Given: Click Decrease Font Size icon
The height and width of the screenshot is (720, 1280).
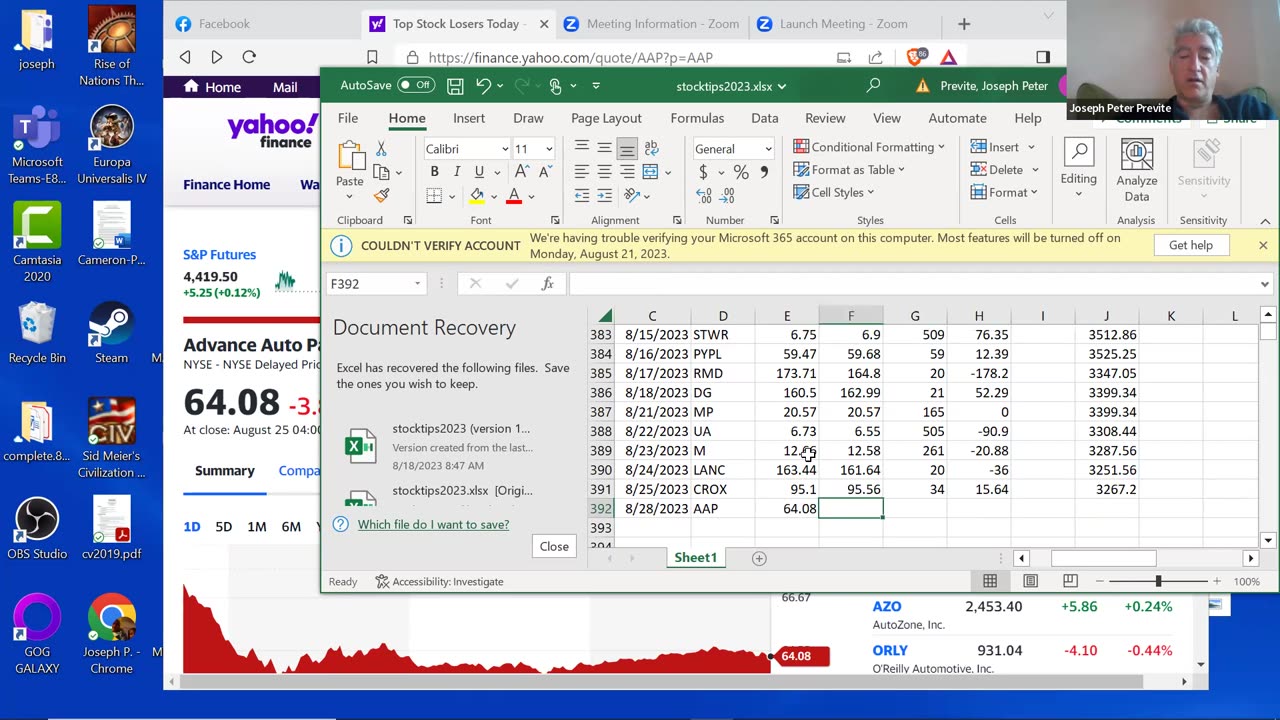Looking at the screenshot, I should pyautogui.click(x=545, y=172).
